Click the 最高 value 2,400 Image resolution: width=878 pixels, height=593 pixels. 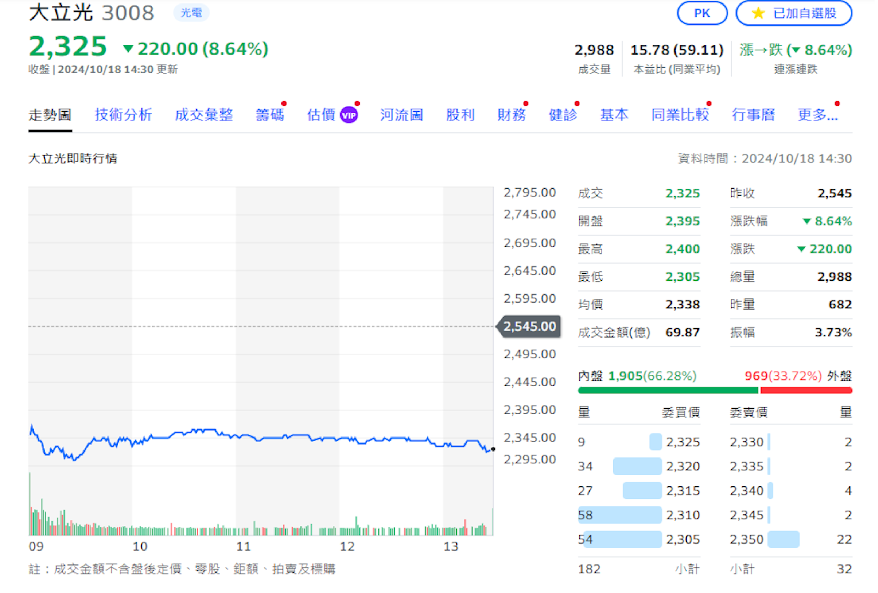point(683,249)
